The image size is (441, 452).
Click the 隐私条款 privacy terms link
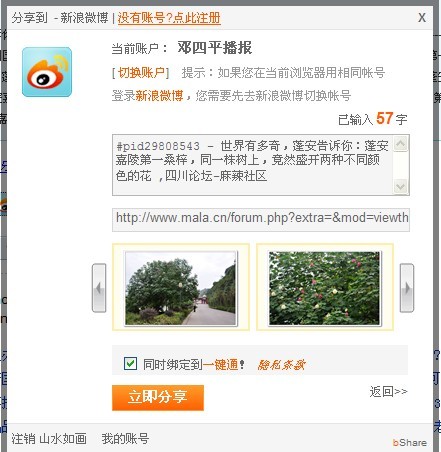281,365
